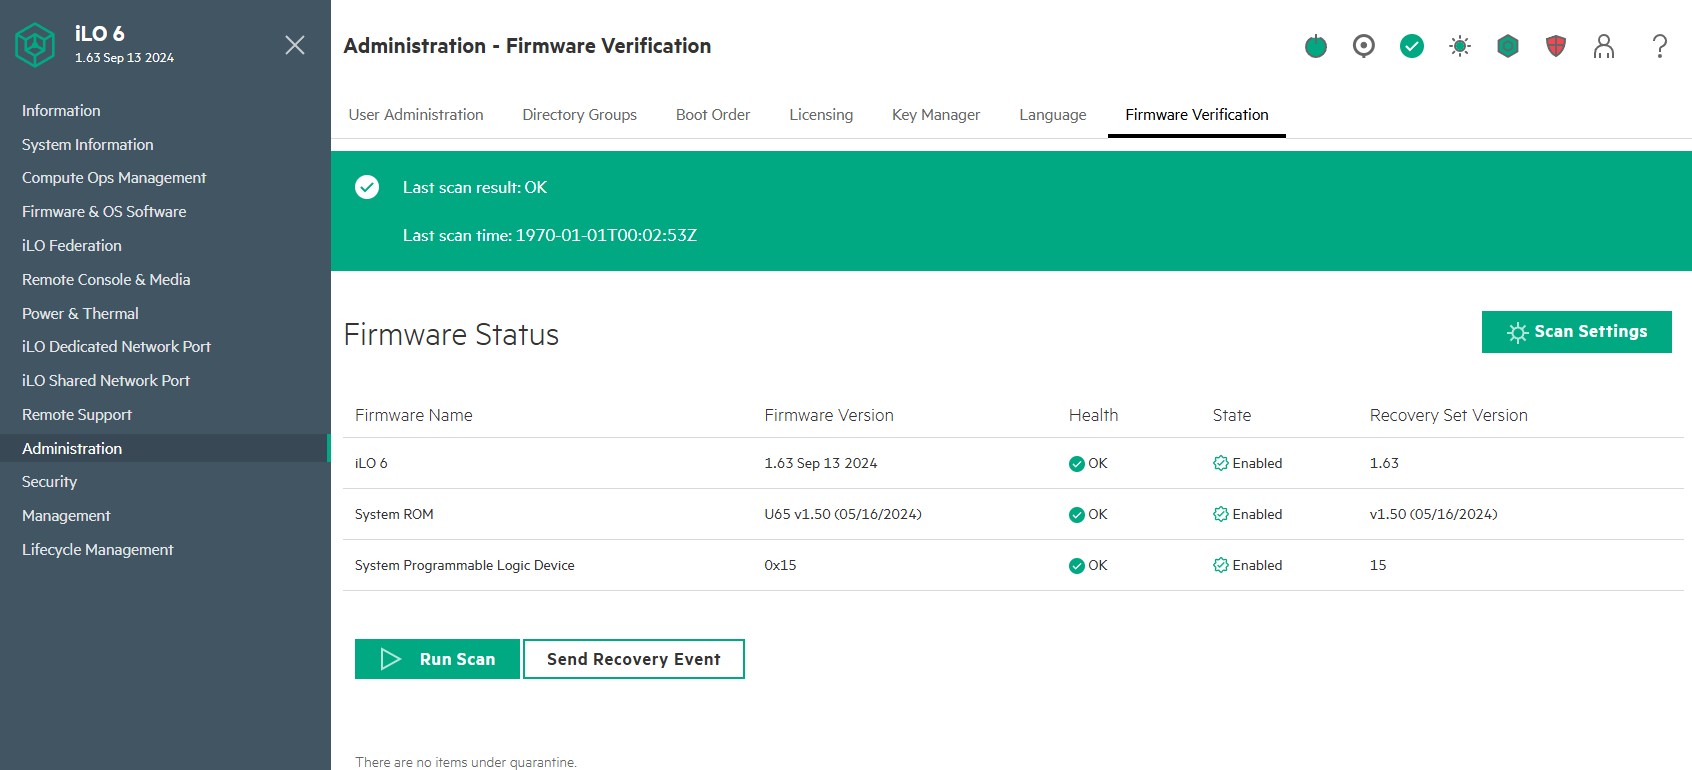Open help via question mark icon
Screen dimensions: 1692x770
coord(1660,46)
